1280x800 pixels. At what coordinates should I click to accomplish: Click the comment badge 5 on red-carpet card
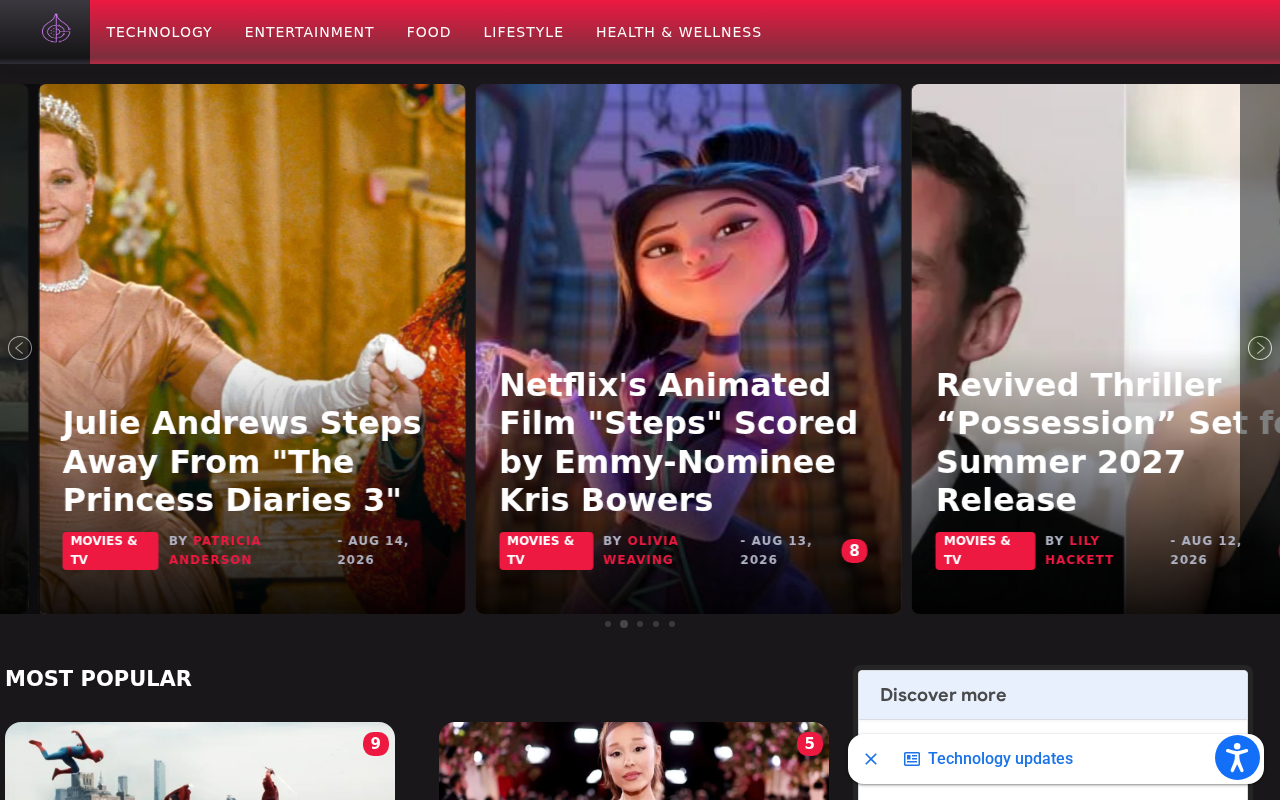(x=810, y=744)
